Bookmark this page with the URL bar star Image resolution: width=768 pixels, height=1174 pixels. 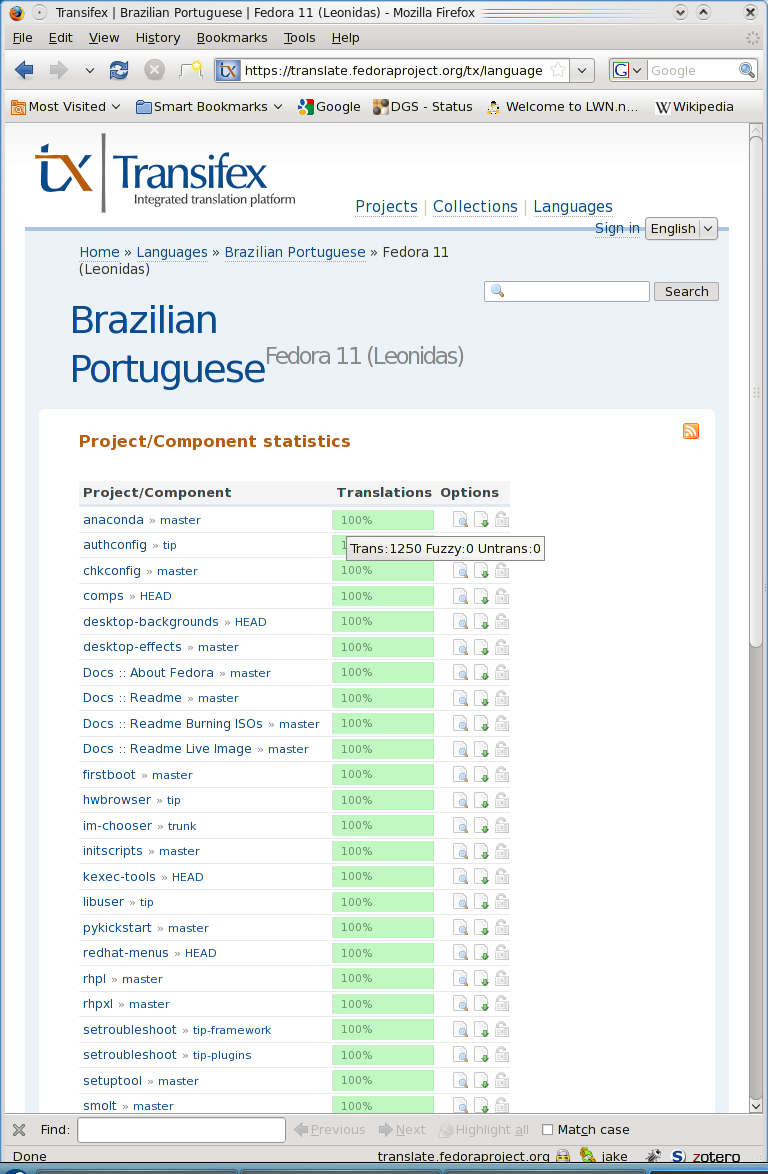click(558, 70)
